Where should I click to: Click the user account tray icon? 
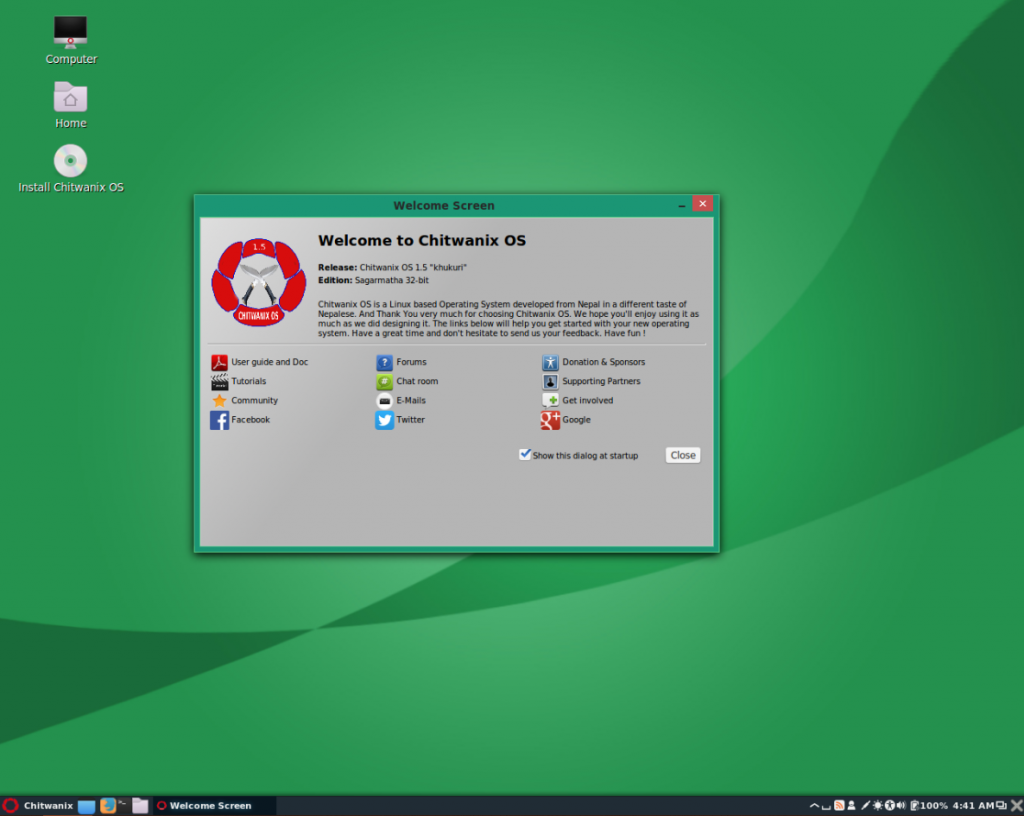[852, 806]
